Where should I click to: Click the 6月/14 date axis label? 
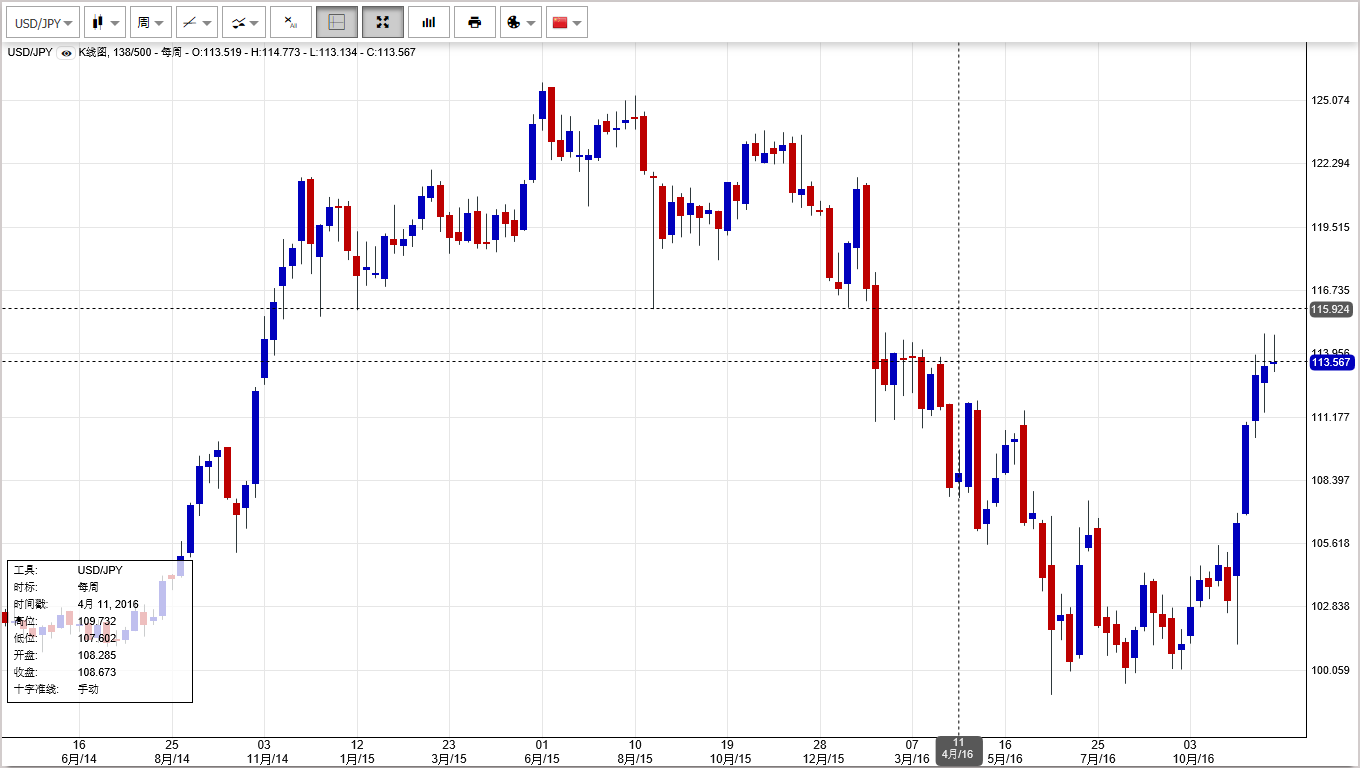(80, 759)
